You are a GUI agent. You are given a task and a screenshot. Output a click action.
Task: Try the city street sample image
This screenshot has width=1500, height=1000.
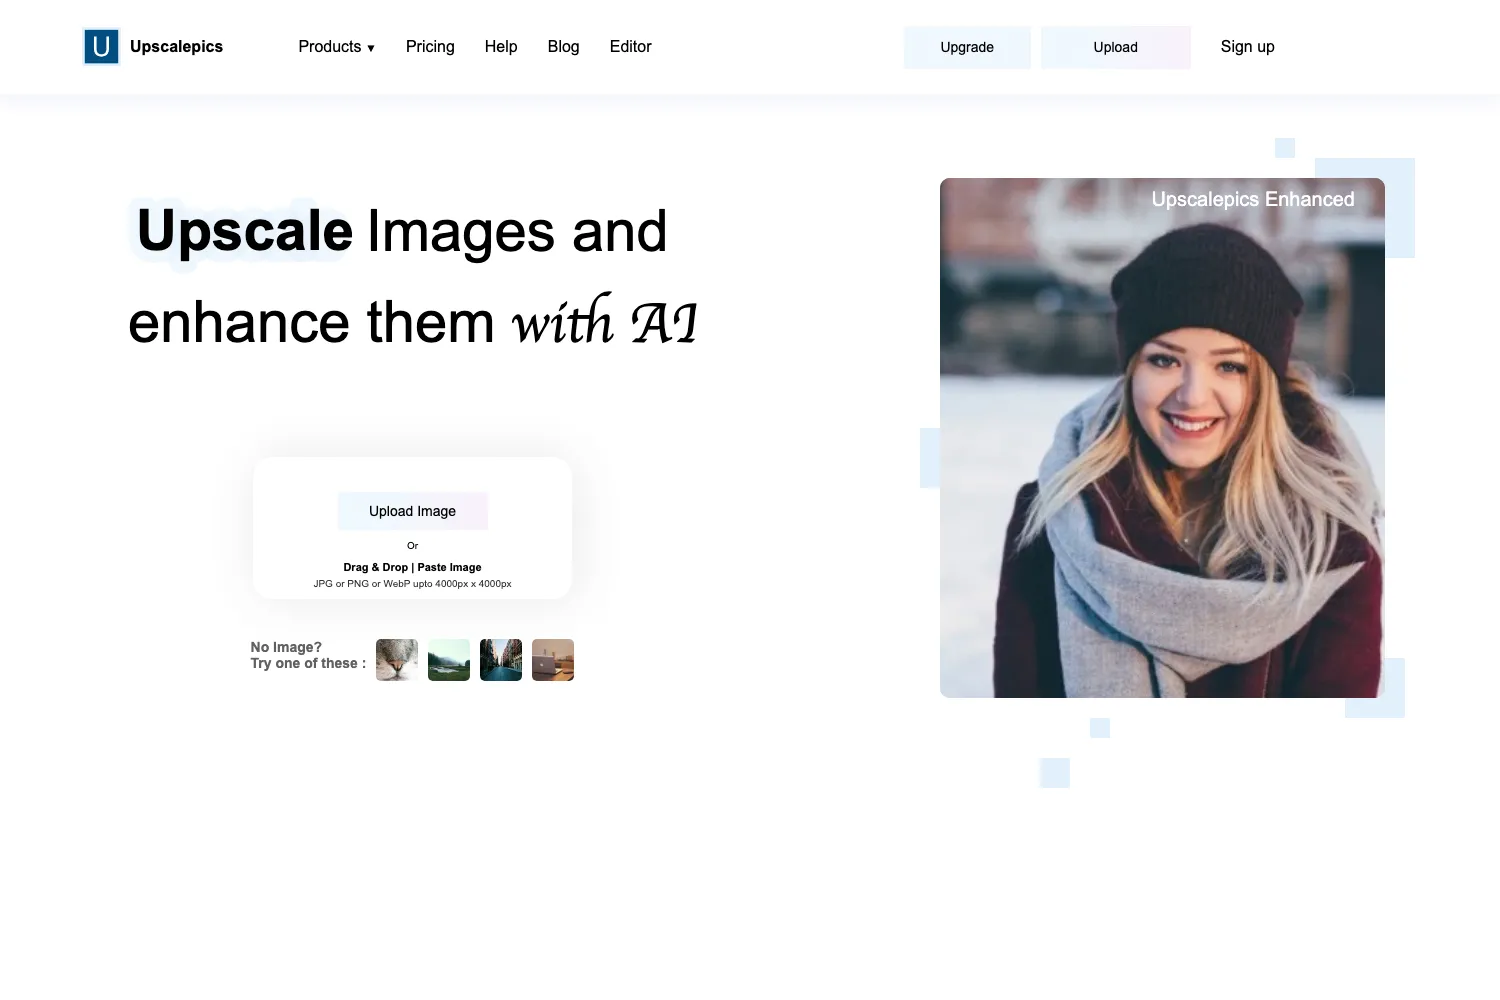tap(501, 660)
